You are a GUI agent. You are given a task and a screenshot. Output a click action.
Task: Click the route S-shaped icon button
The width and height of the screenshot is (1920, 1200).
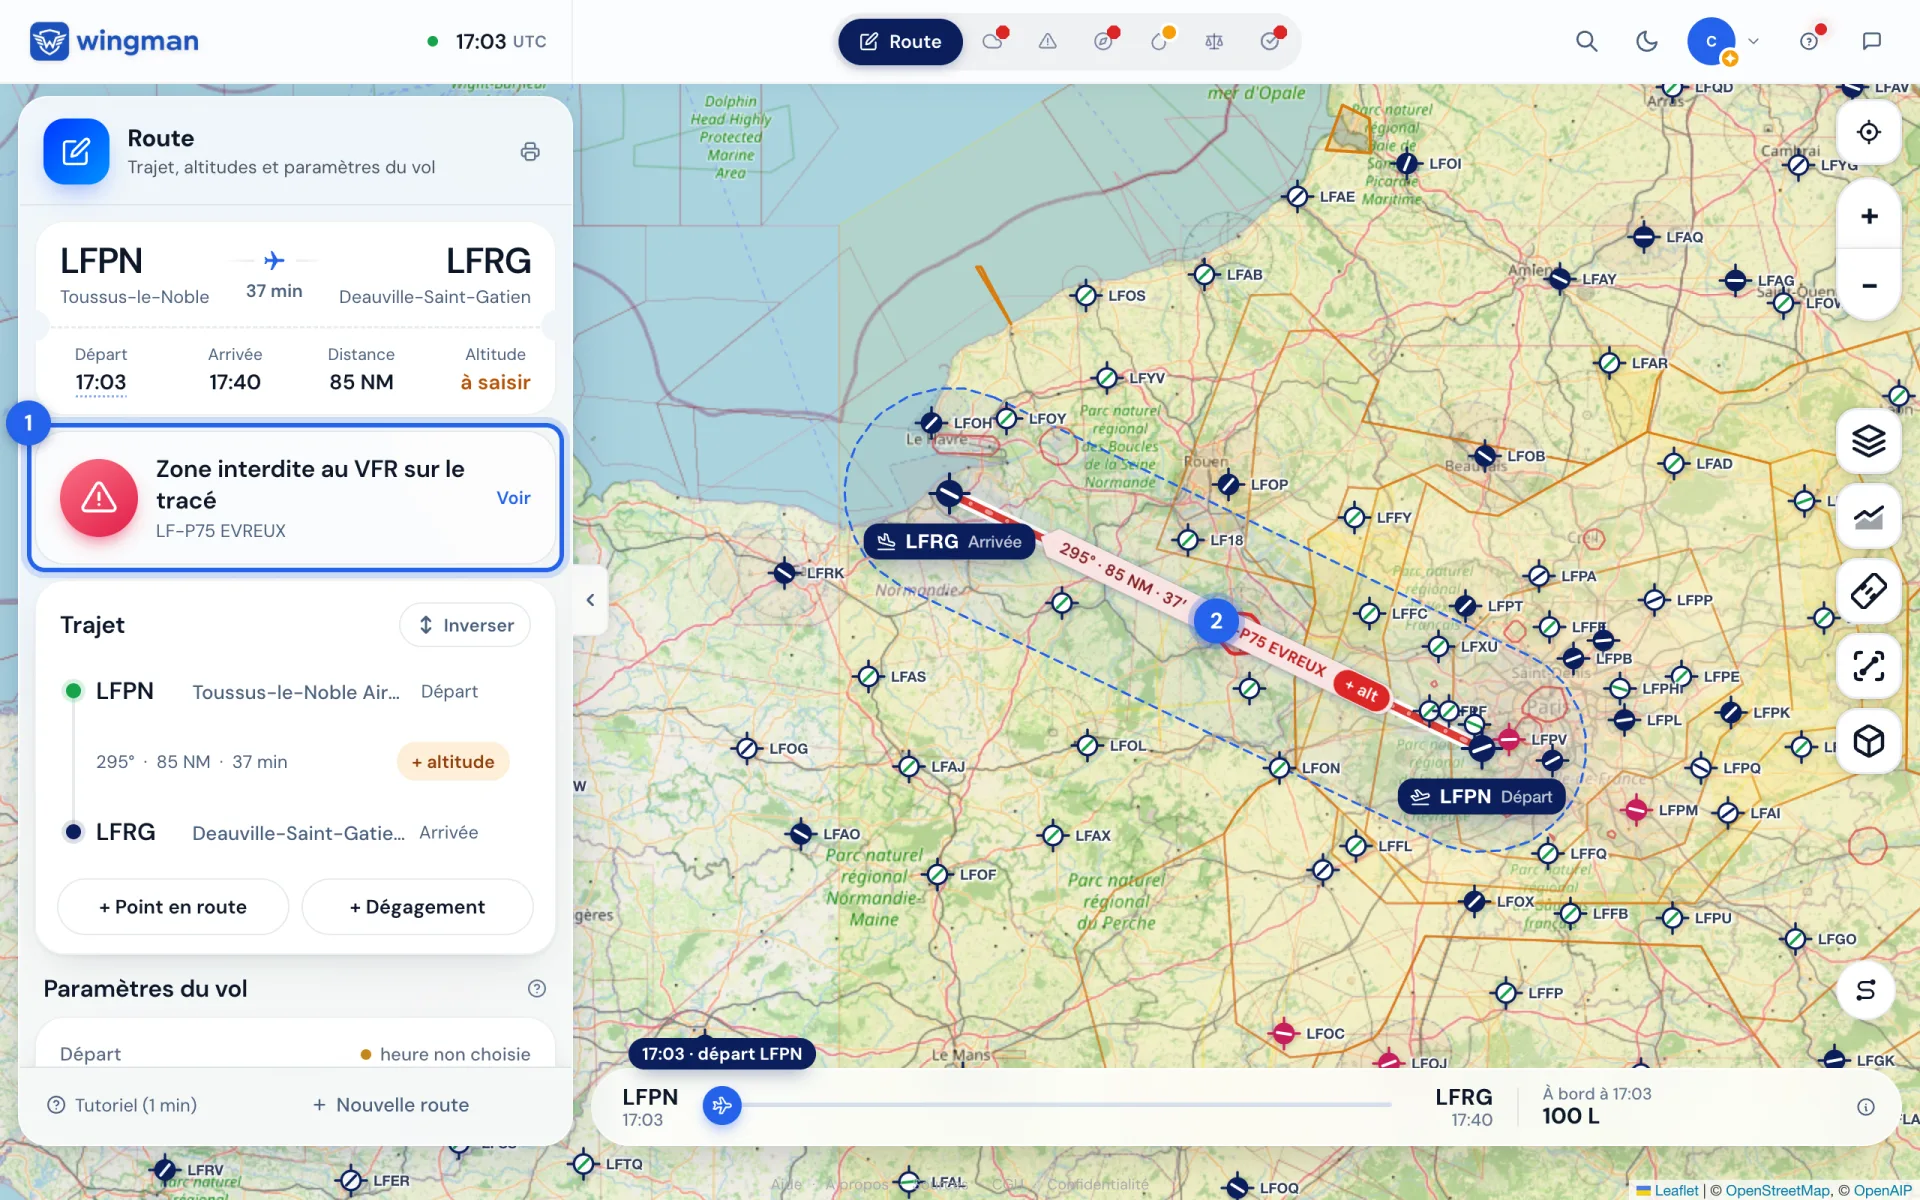[x=1866, y=990]
